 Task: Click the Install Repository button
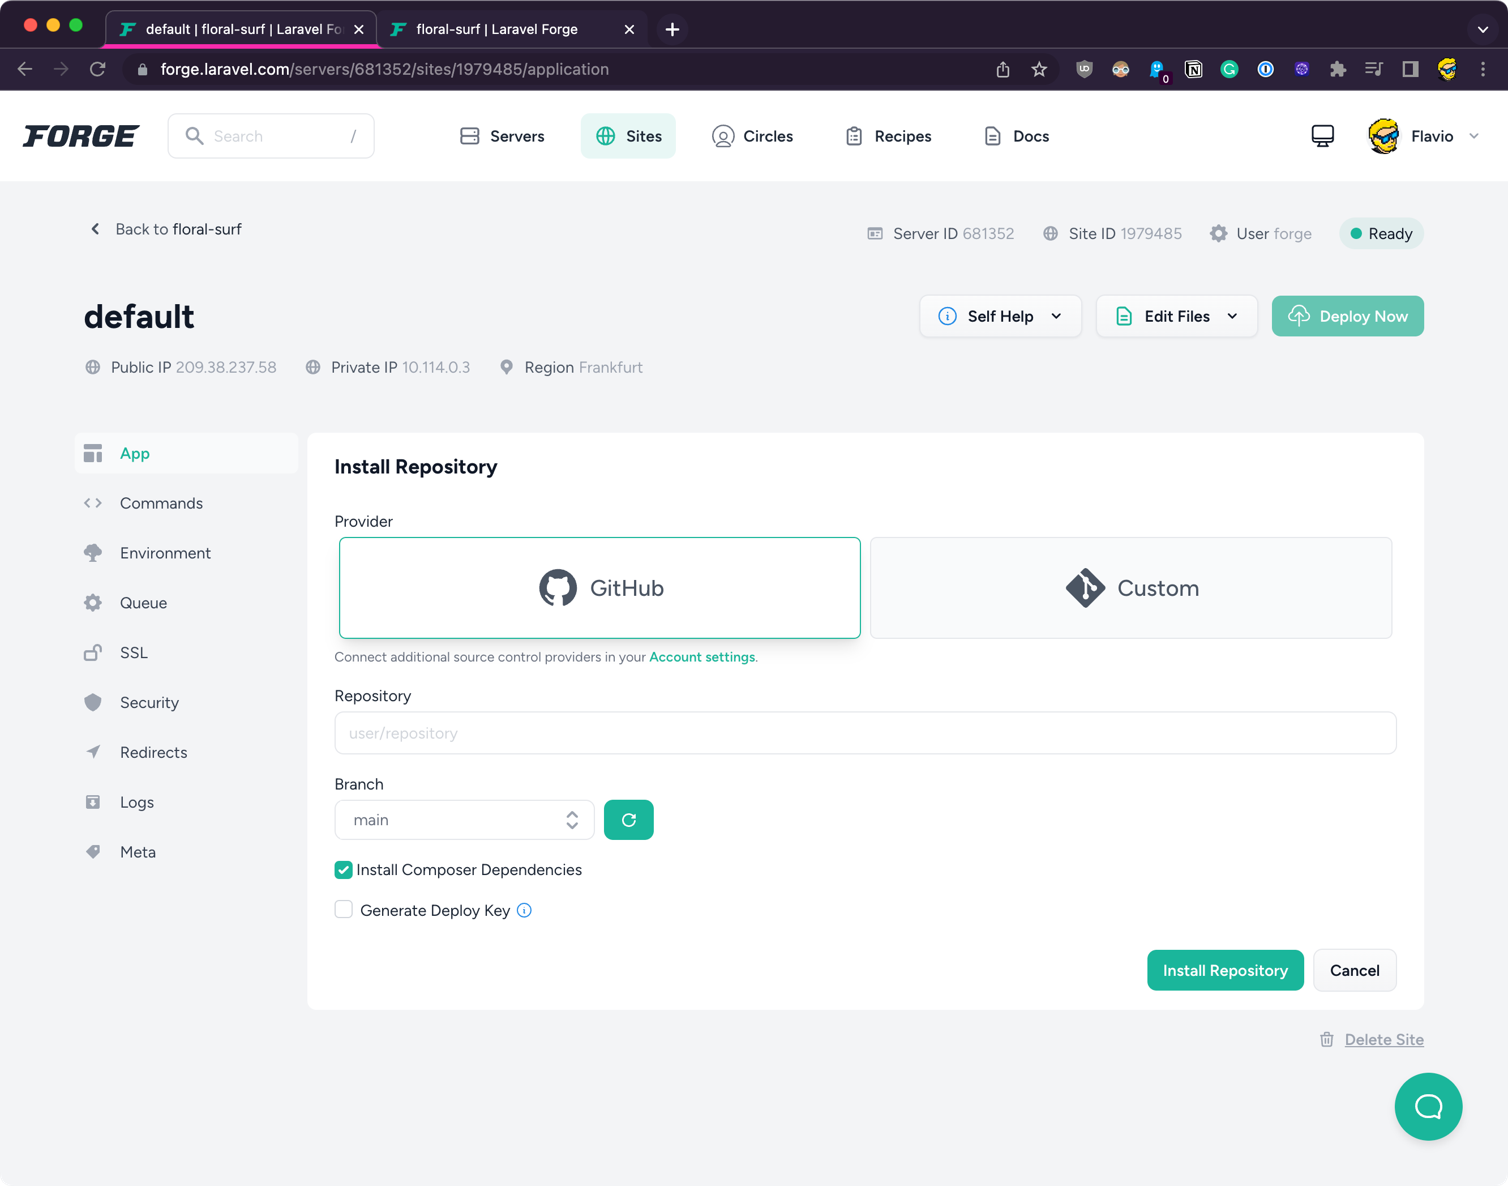click(x=1225, y=970)
